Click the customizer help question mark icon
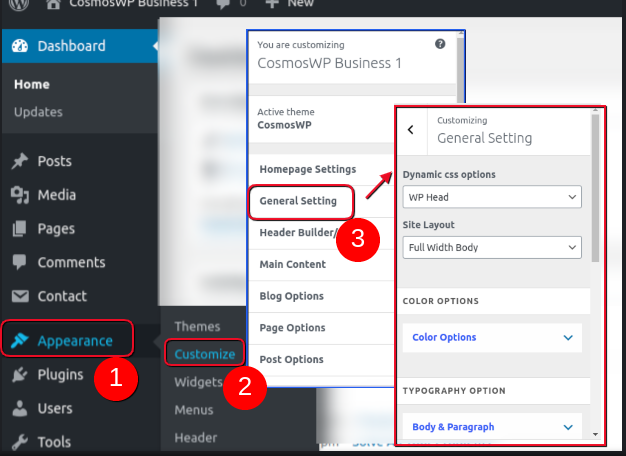 pyautogui.click(x=440, y=44)
